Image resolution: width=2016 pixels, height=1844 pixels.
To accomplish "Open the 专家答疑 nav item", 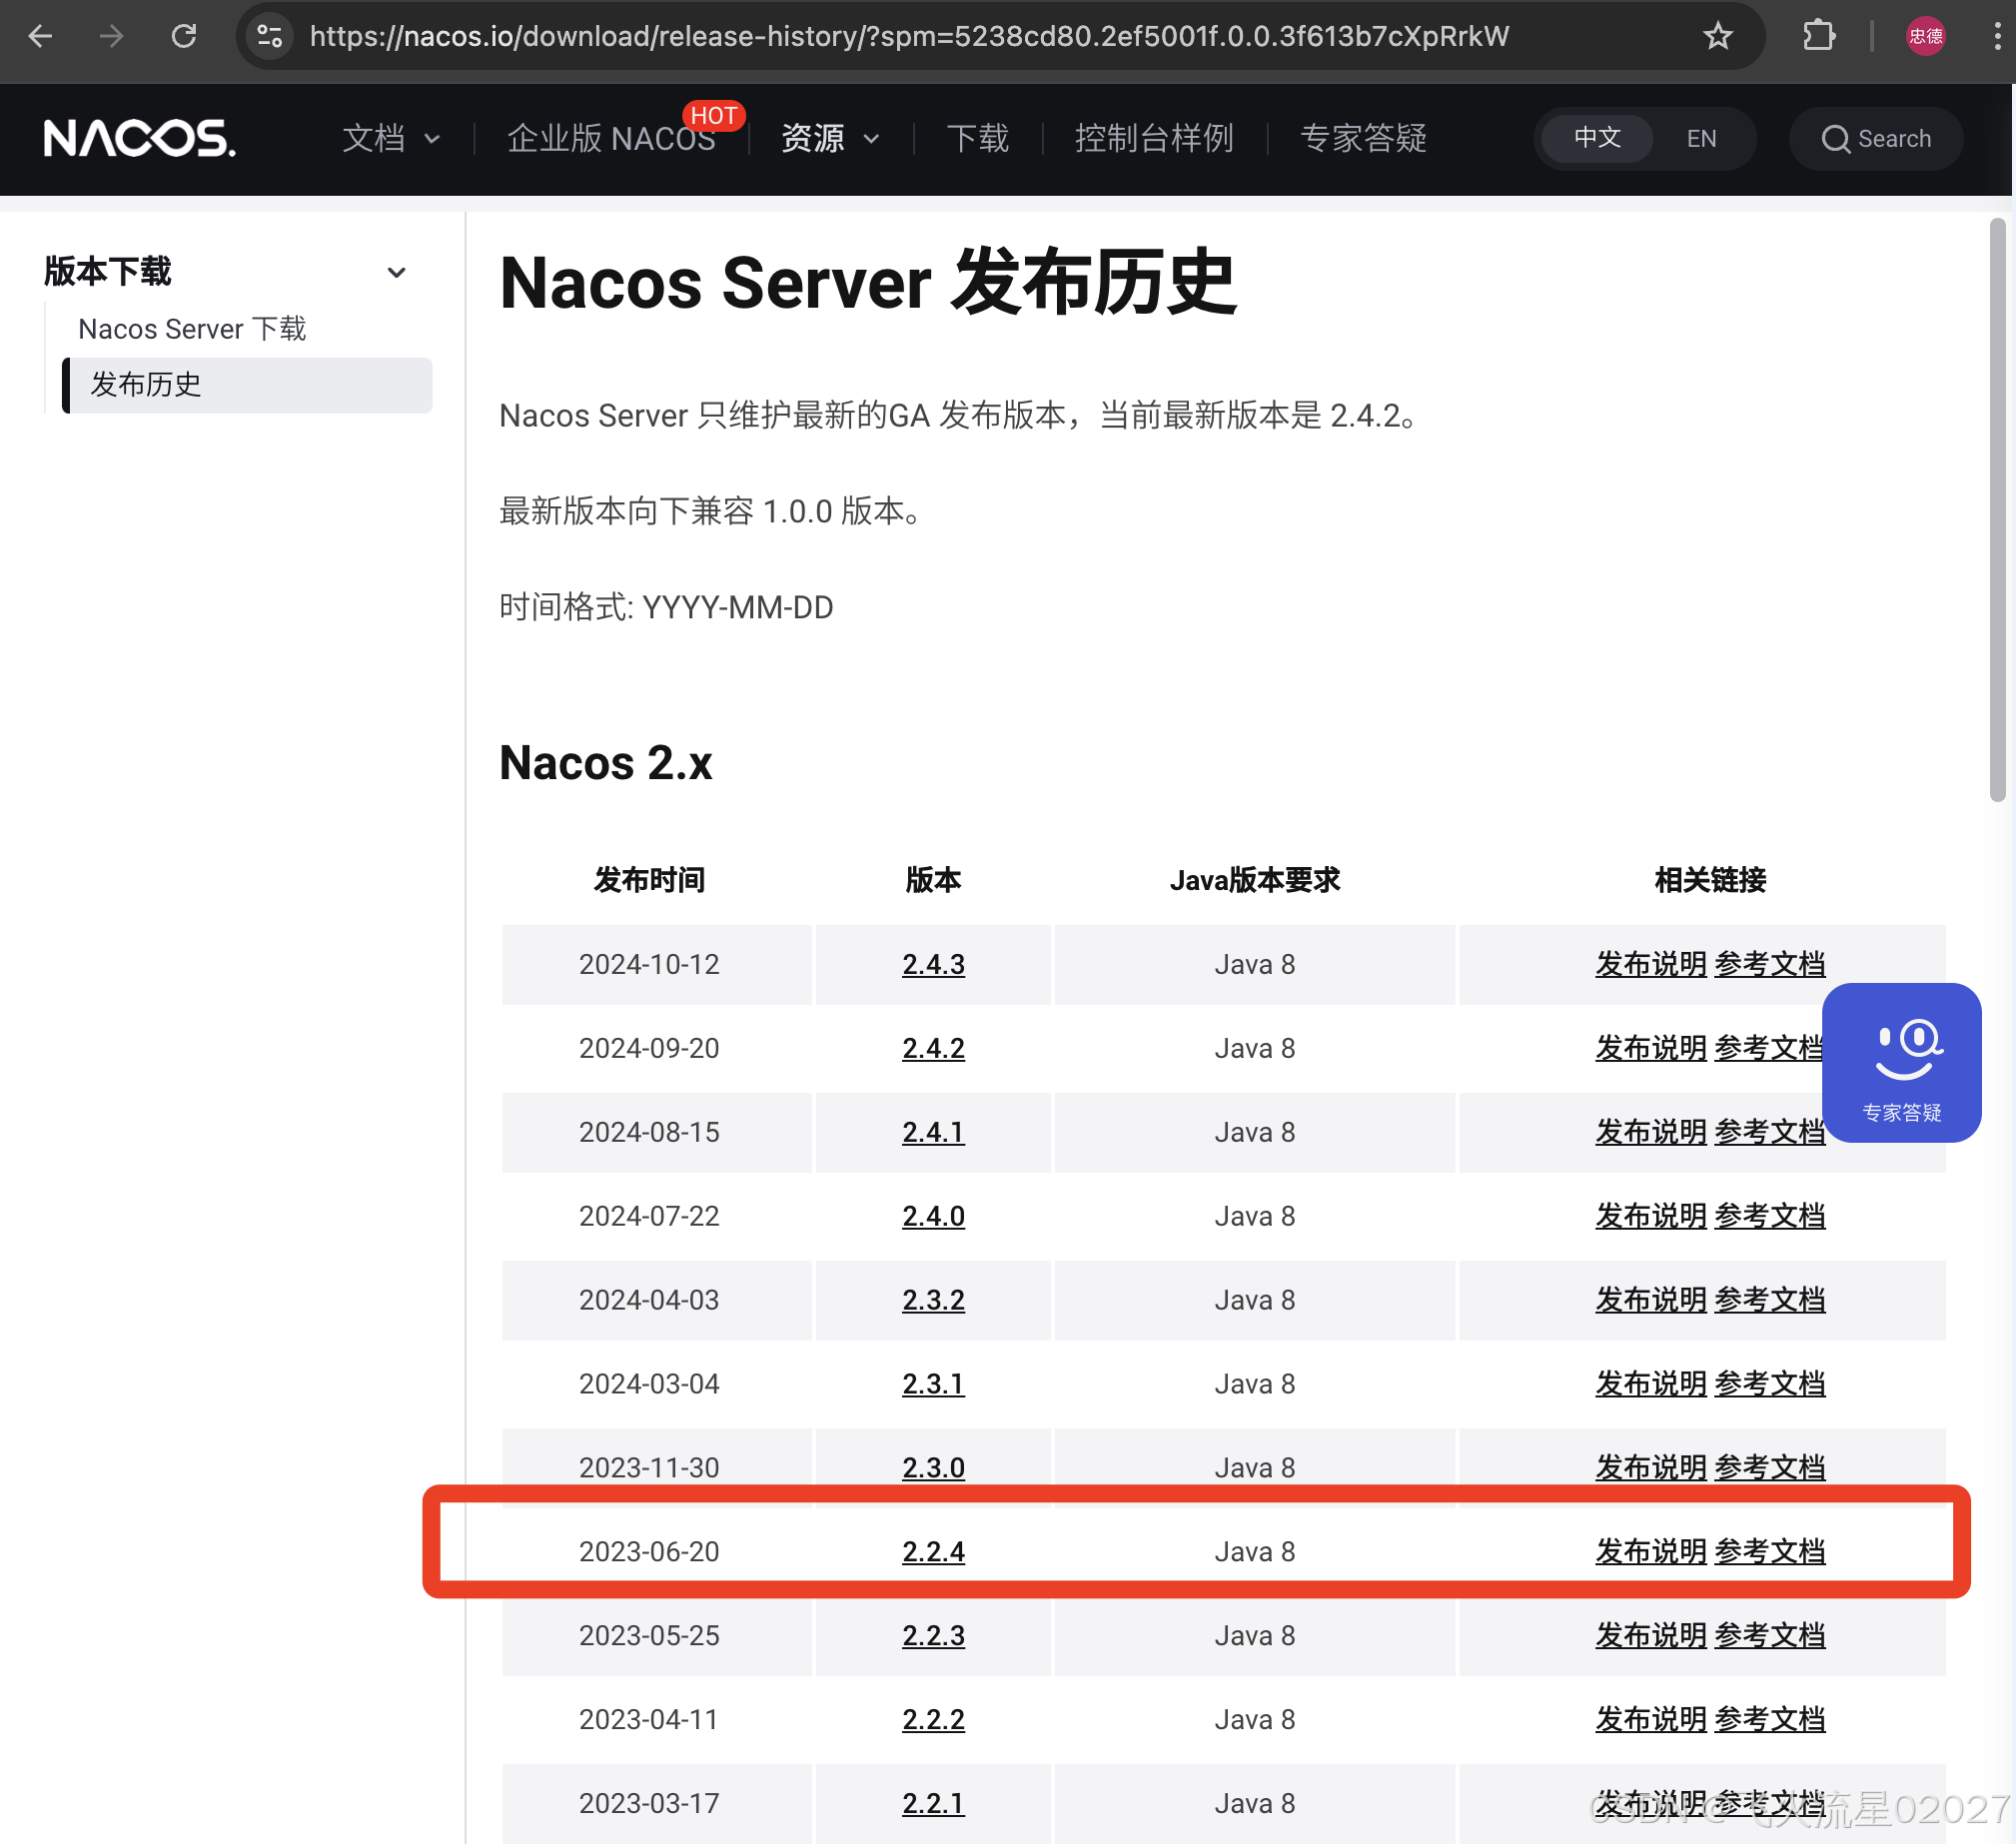I will tap(1363, 138).
